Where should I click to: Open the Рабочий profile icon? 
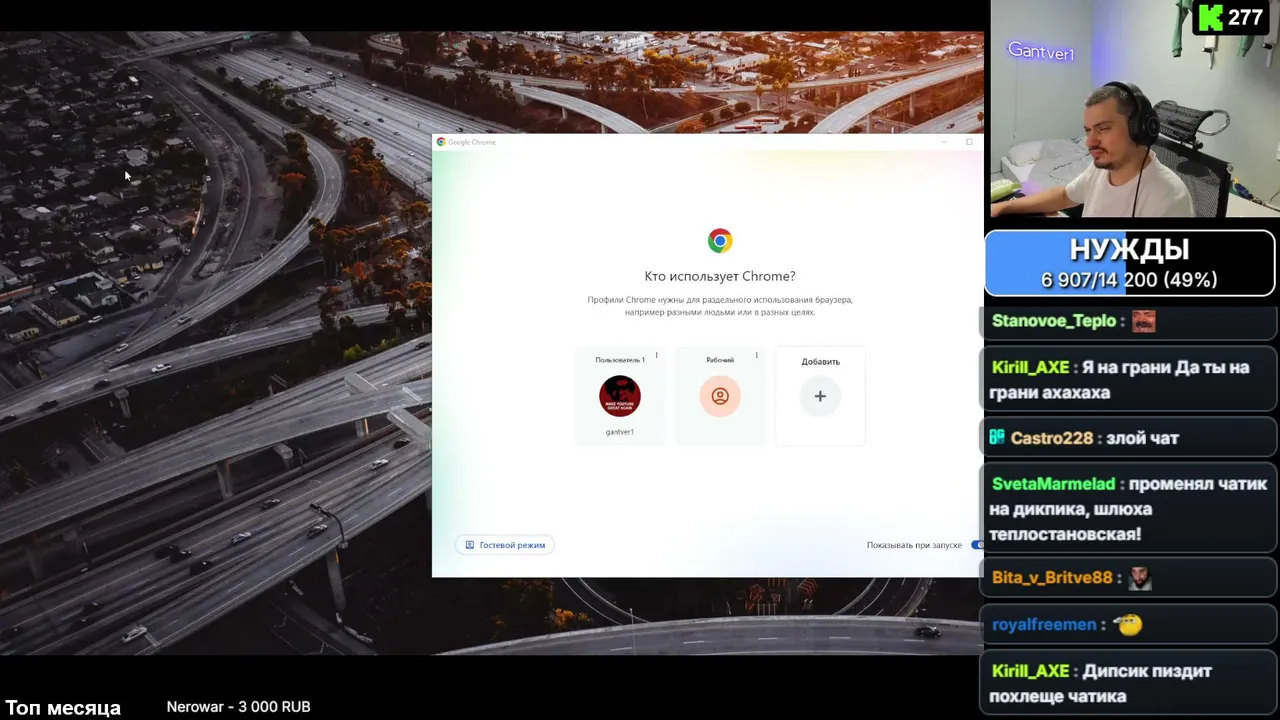[x=720, y=396]
